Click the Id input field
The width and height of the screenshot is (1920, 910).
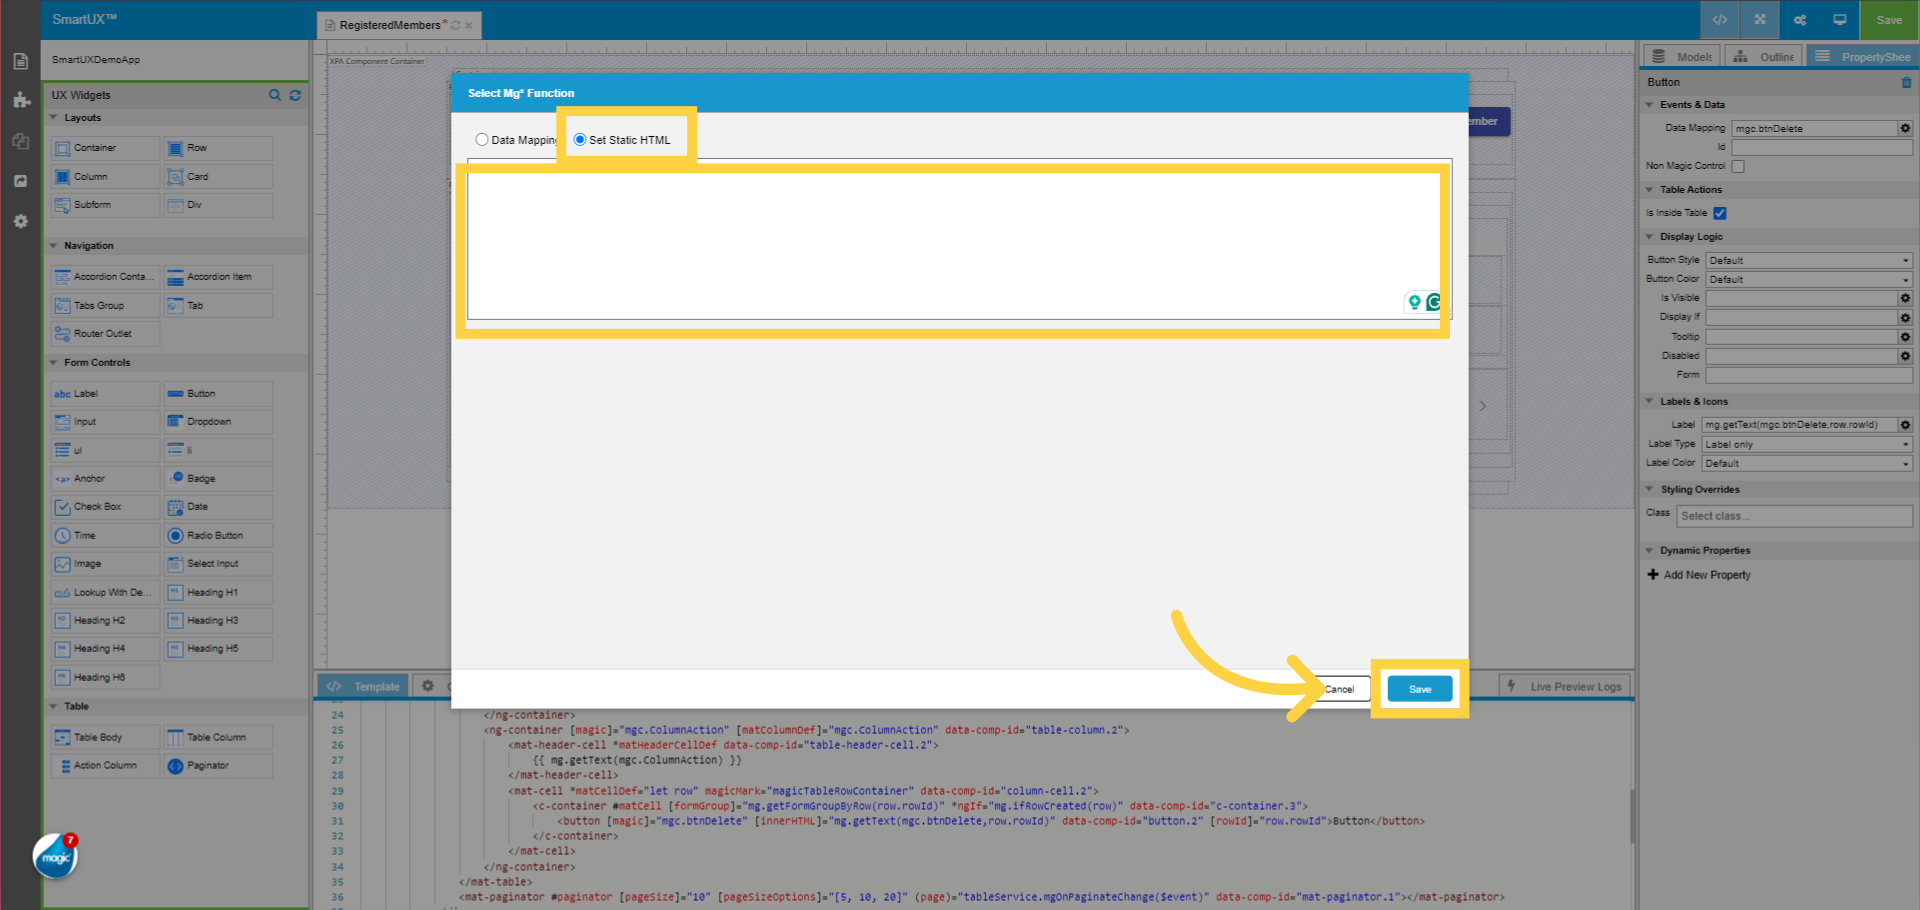1822,148
